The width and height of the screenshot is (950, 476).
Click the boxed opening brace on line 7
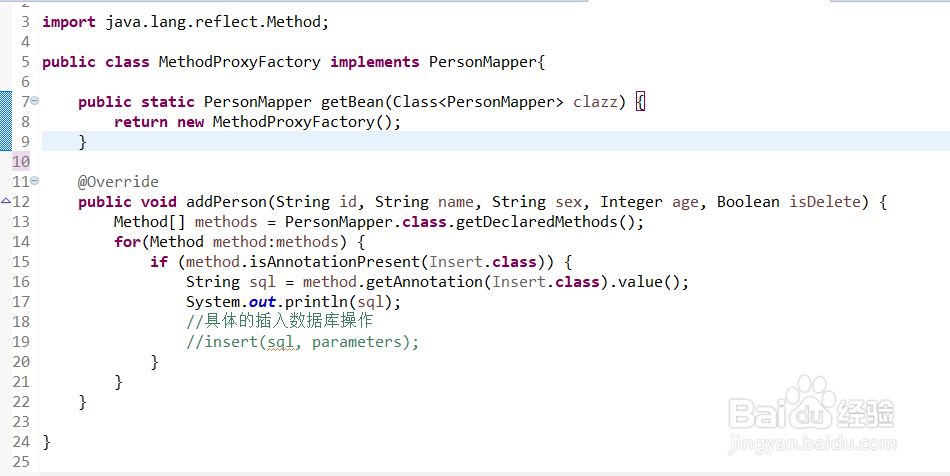640,102
